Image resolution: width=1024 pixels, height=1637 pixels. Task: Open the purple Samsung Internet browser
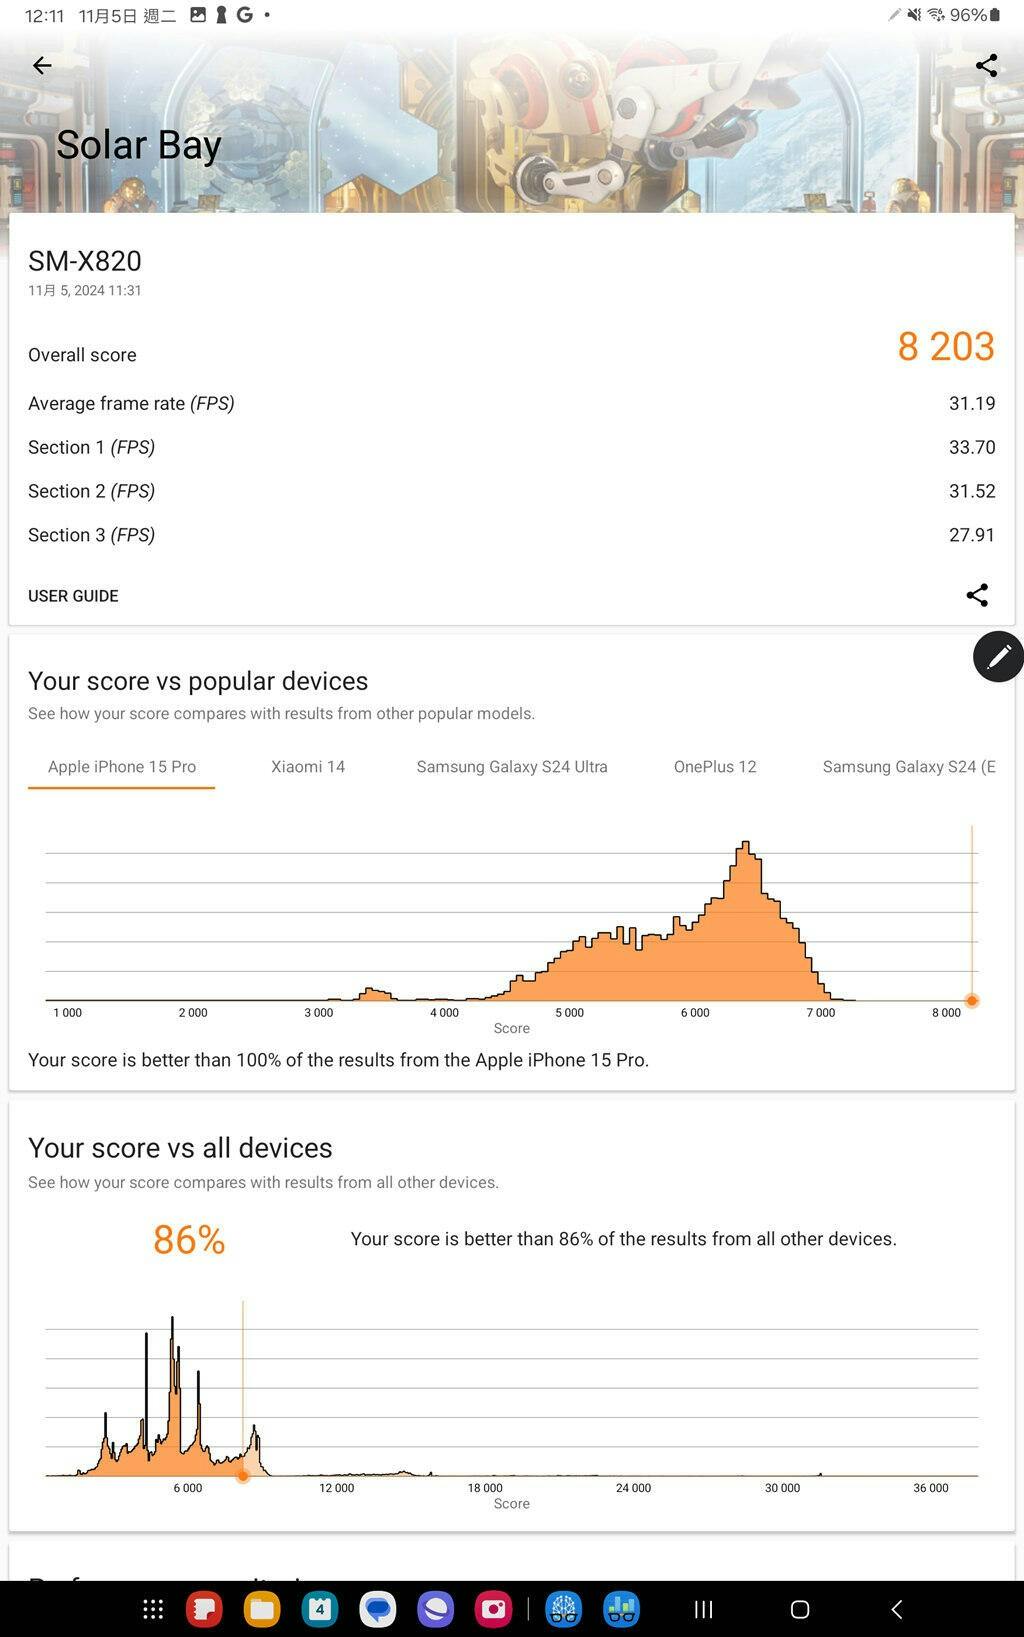(x=435, y=1609)
